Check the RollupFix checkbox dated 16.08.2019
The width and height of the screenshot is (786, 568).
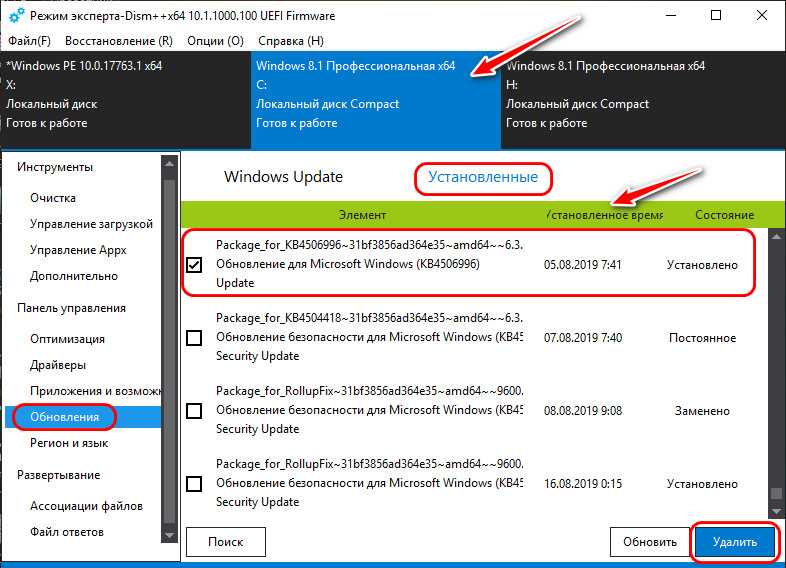(194, 484)
